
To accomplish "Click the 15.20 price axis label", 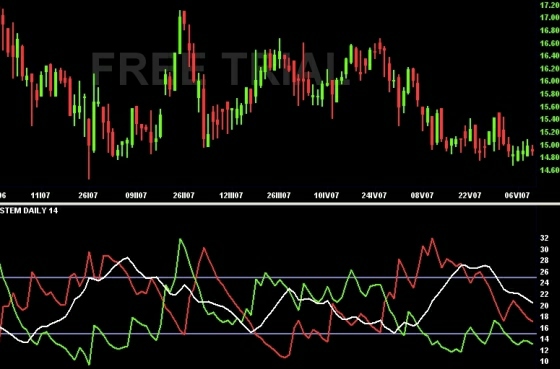I will pos(550,132).
